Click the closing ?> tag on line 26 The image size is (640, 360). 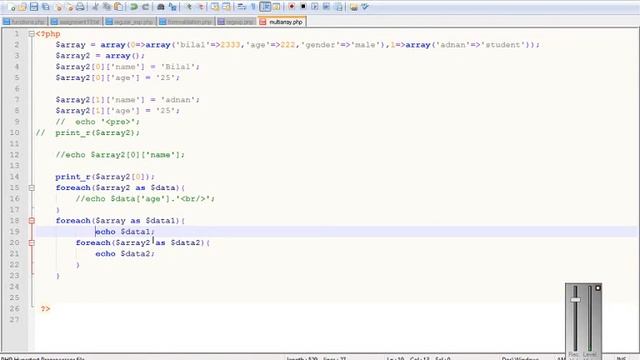click(x=45, y=309)
